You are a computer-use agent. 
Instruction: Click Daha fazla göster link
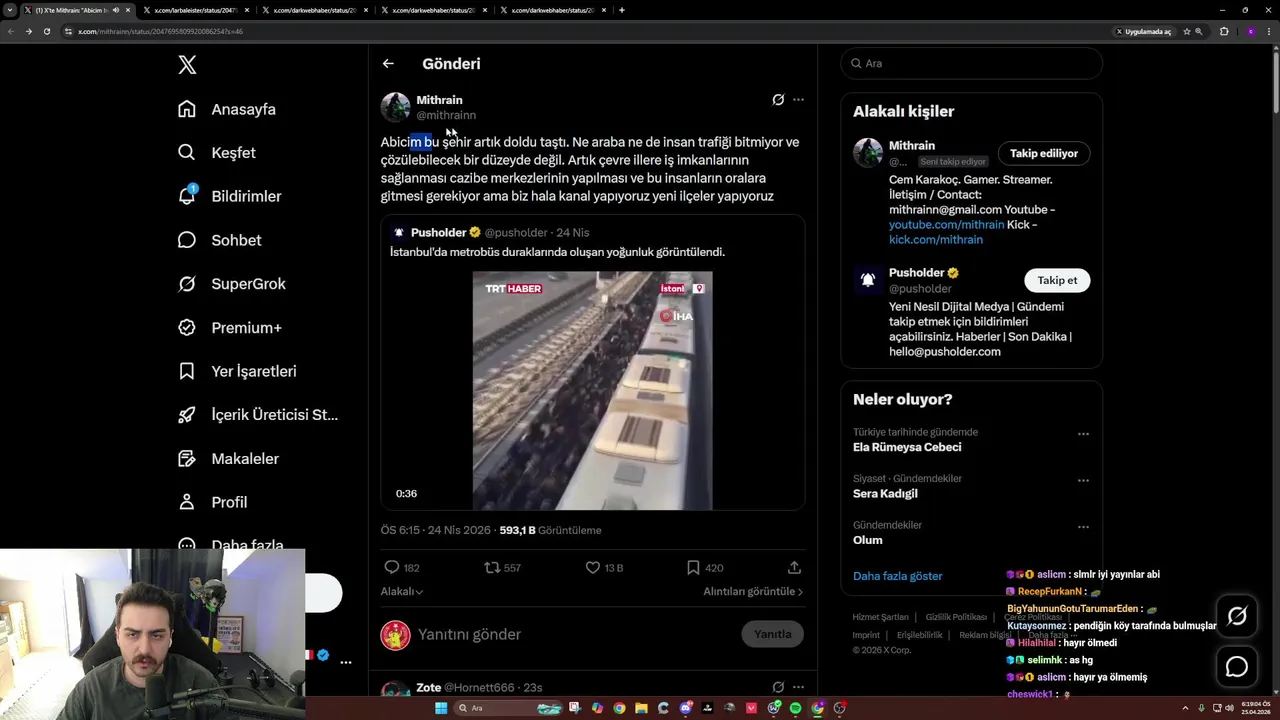[898, 576]
